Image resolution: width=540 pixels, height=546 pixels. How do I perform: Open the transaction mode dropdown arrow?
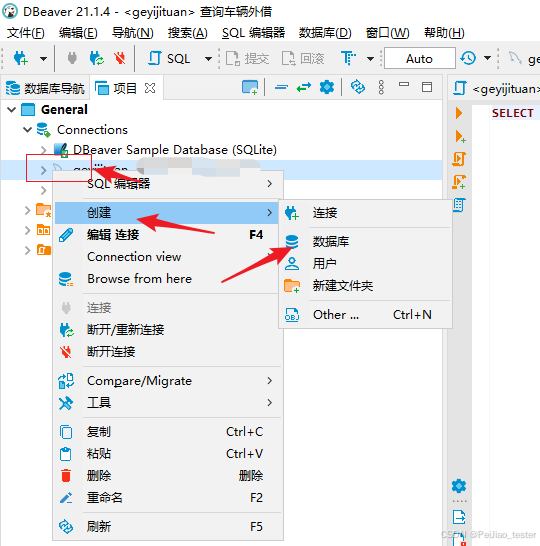370,58
